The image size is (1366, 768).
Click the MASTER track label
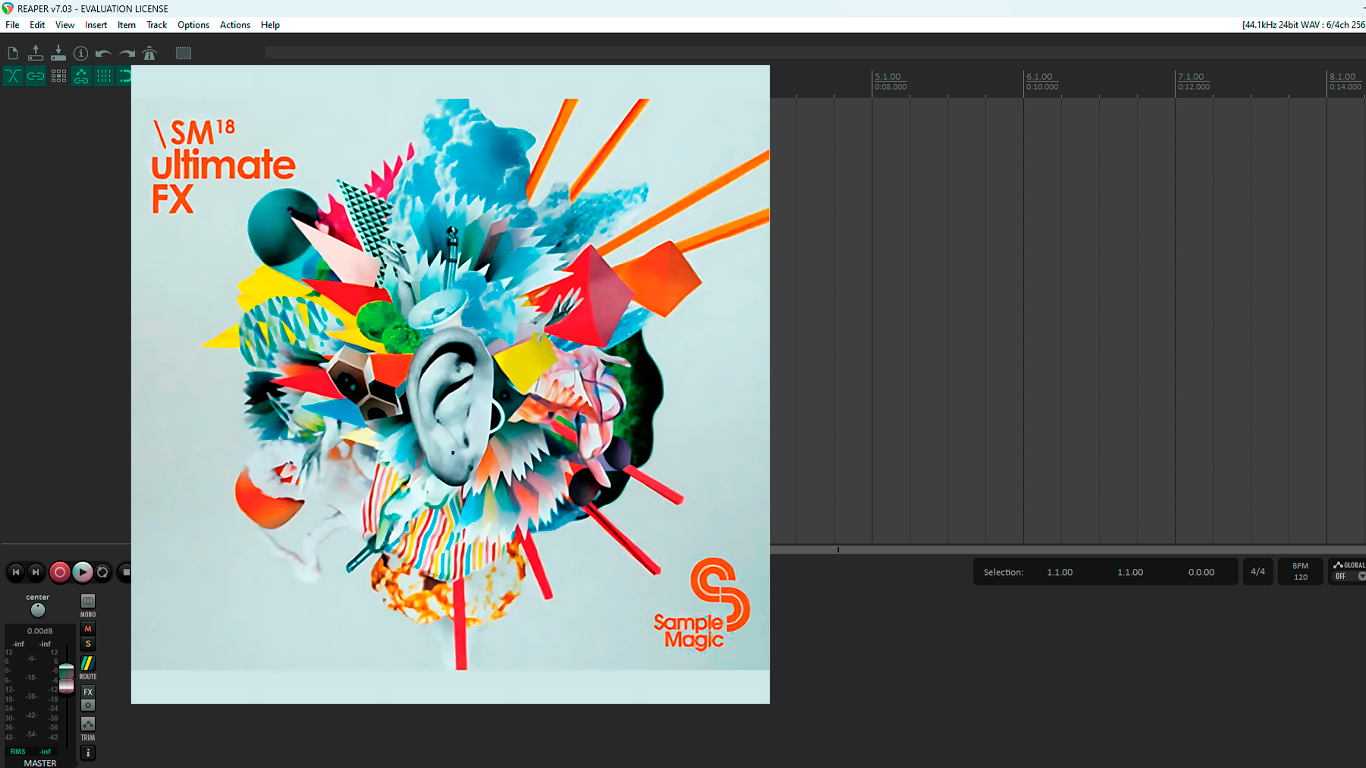pyautogui.click(x=40, y=763)
